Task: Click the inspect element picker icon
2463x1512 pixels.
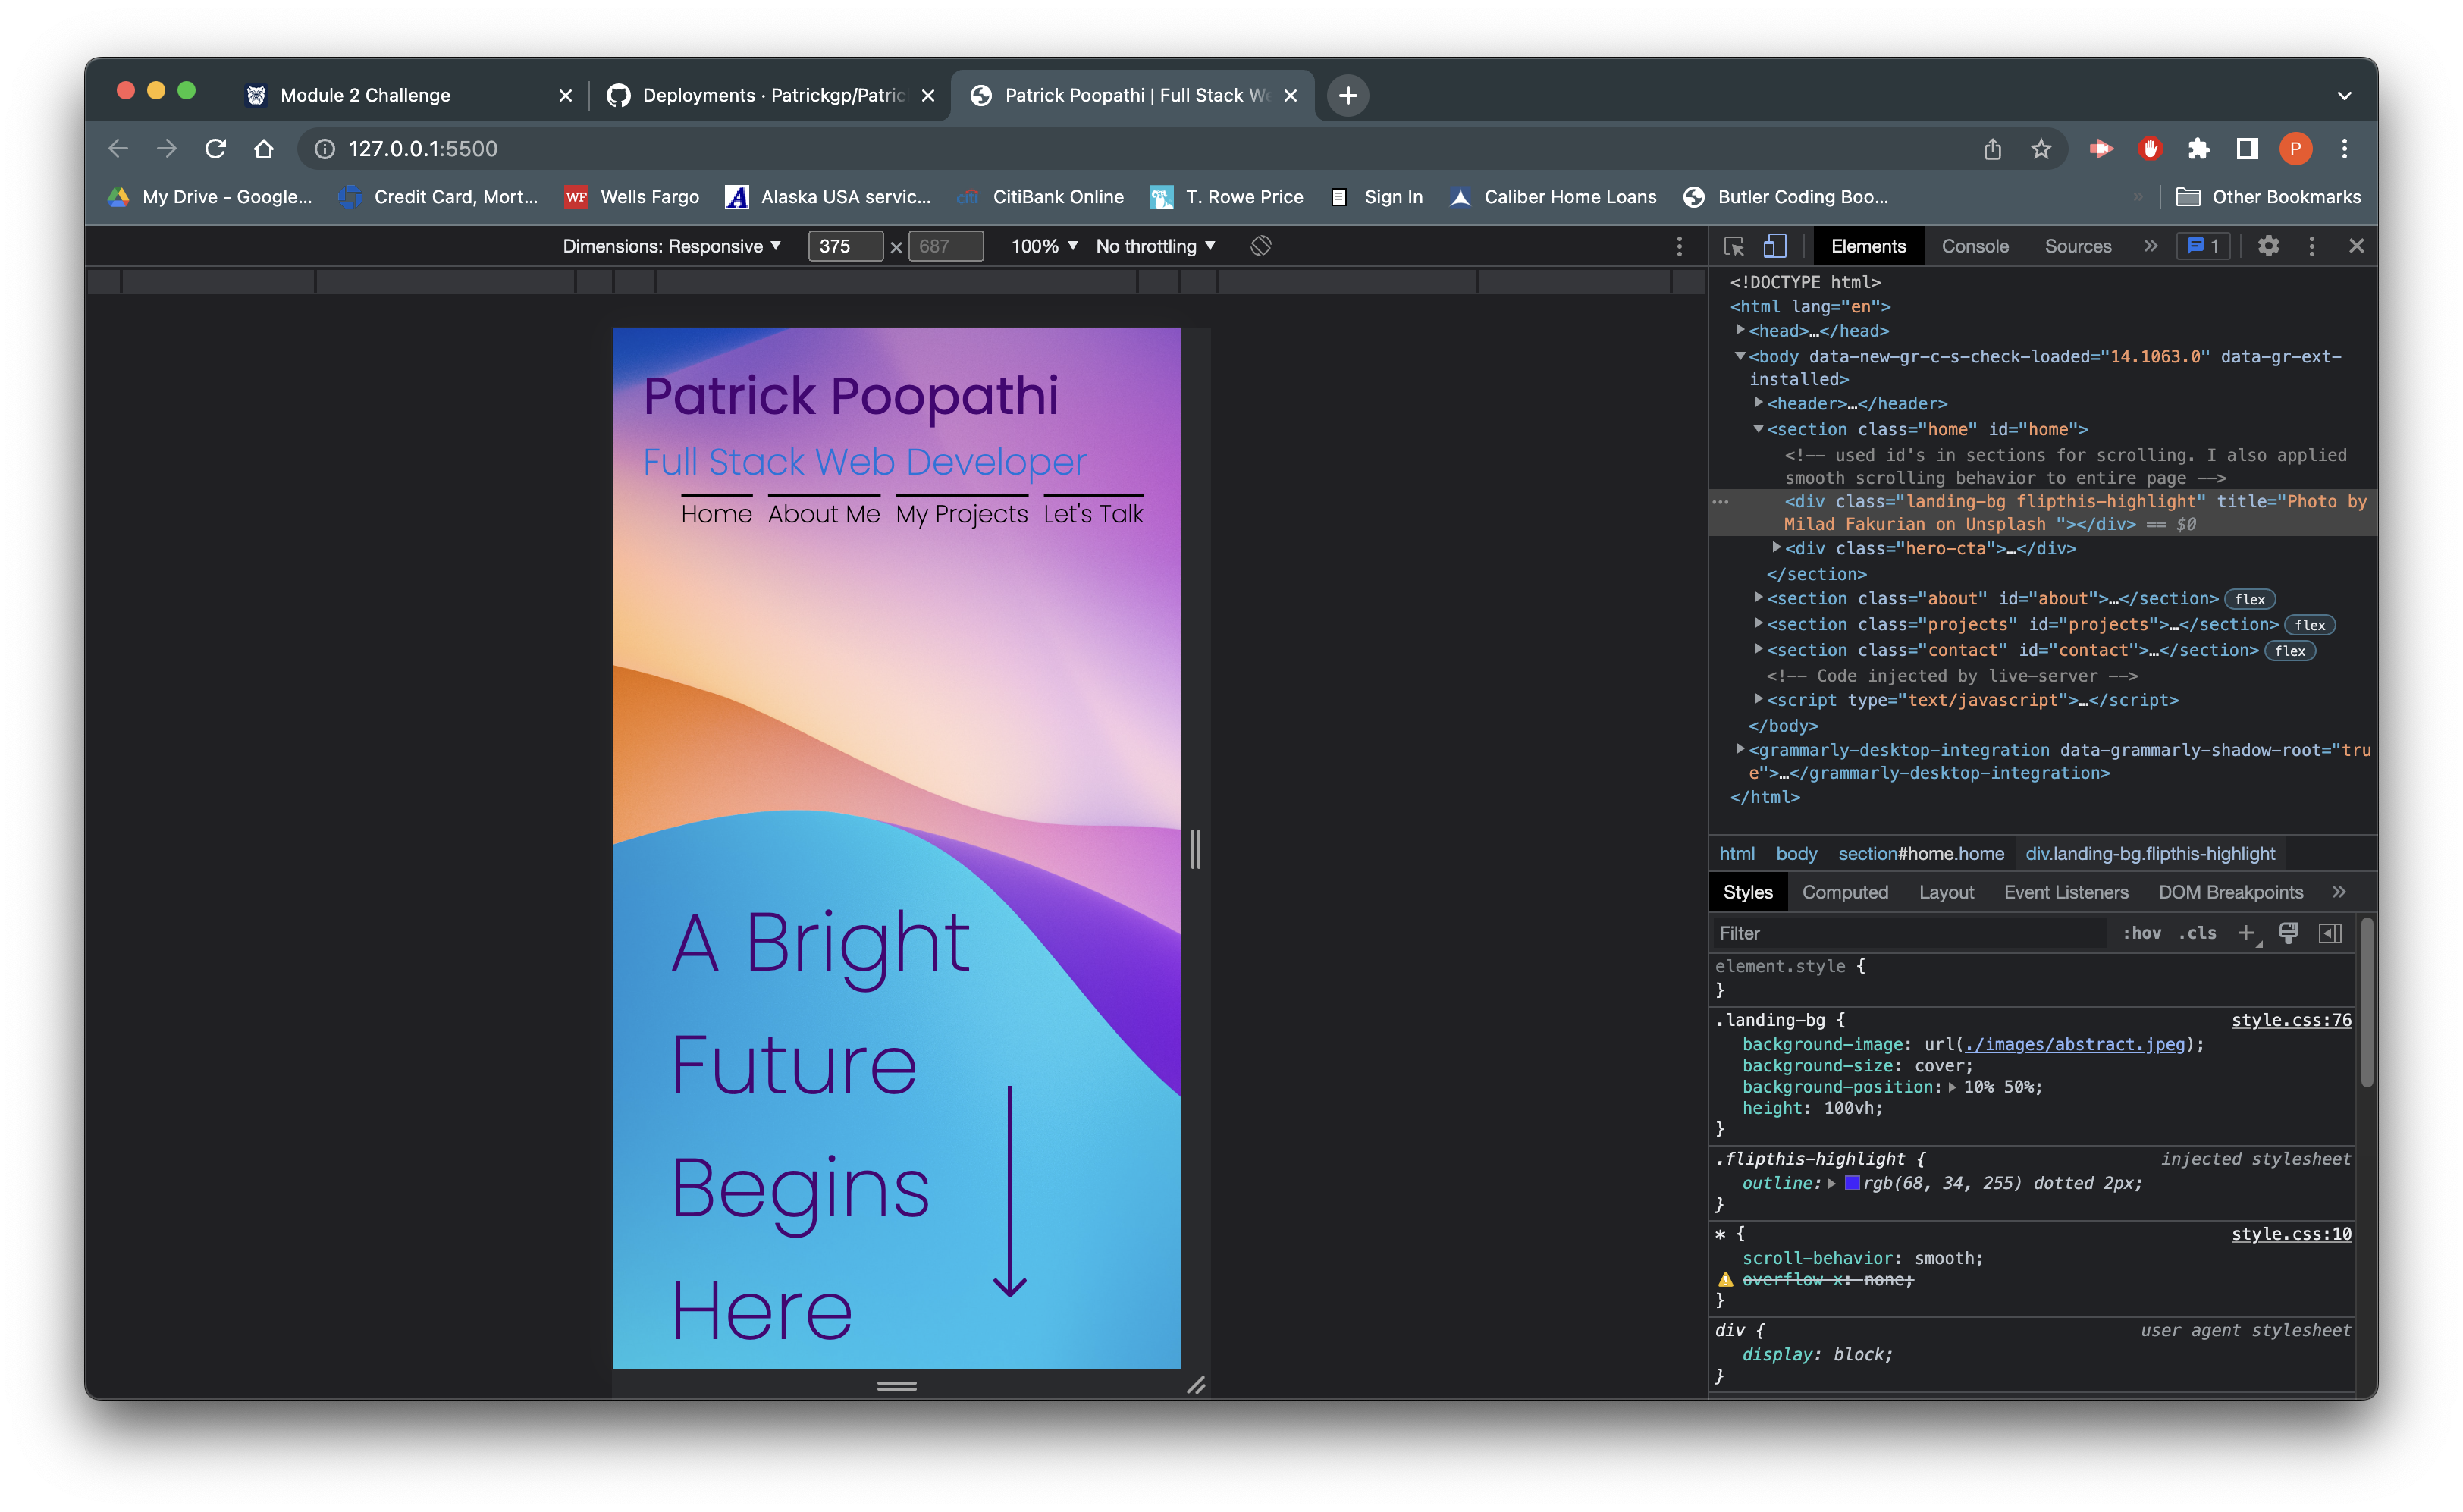Action: (1734, 246)
